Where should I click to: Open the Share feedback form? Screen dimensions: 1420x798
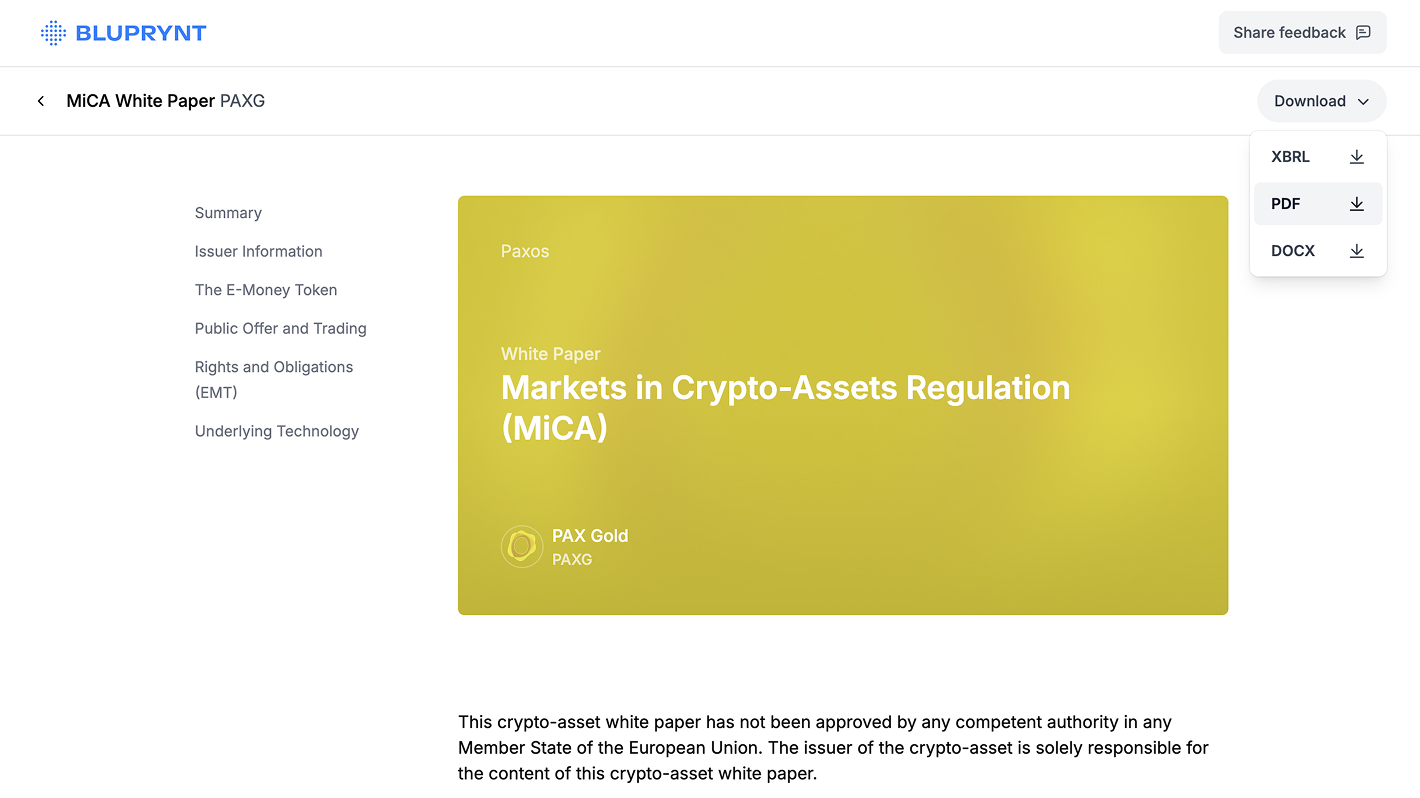(x=1302, y=33)
